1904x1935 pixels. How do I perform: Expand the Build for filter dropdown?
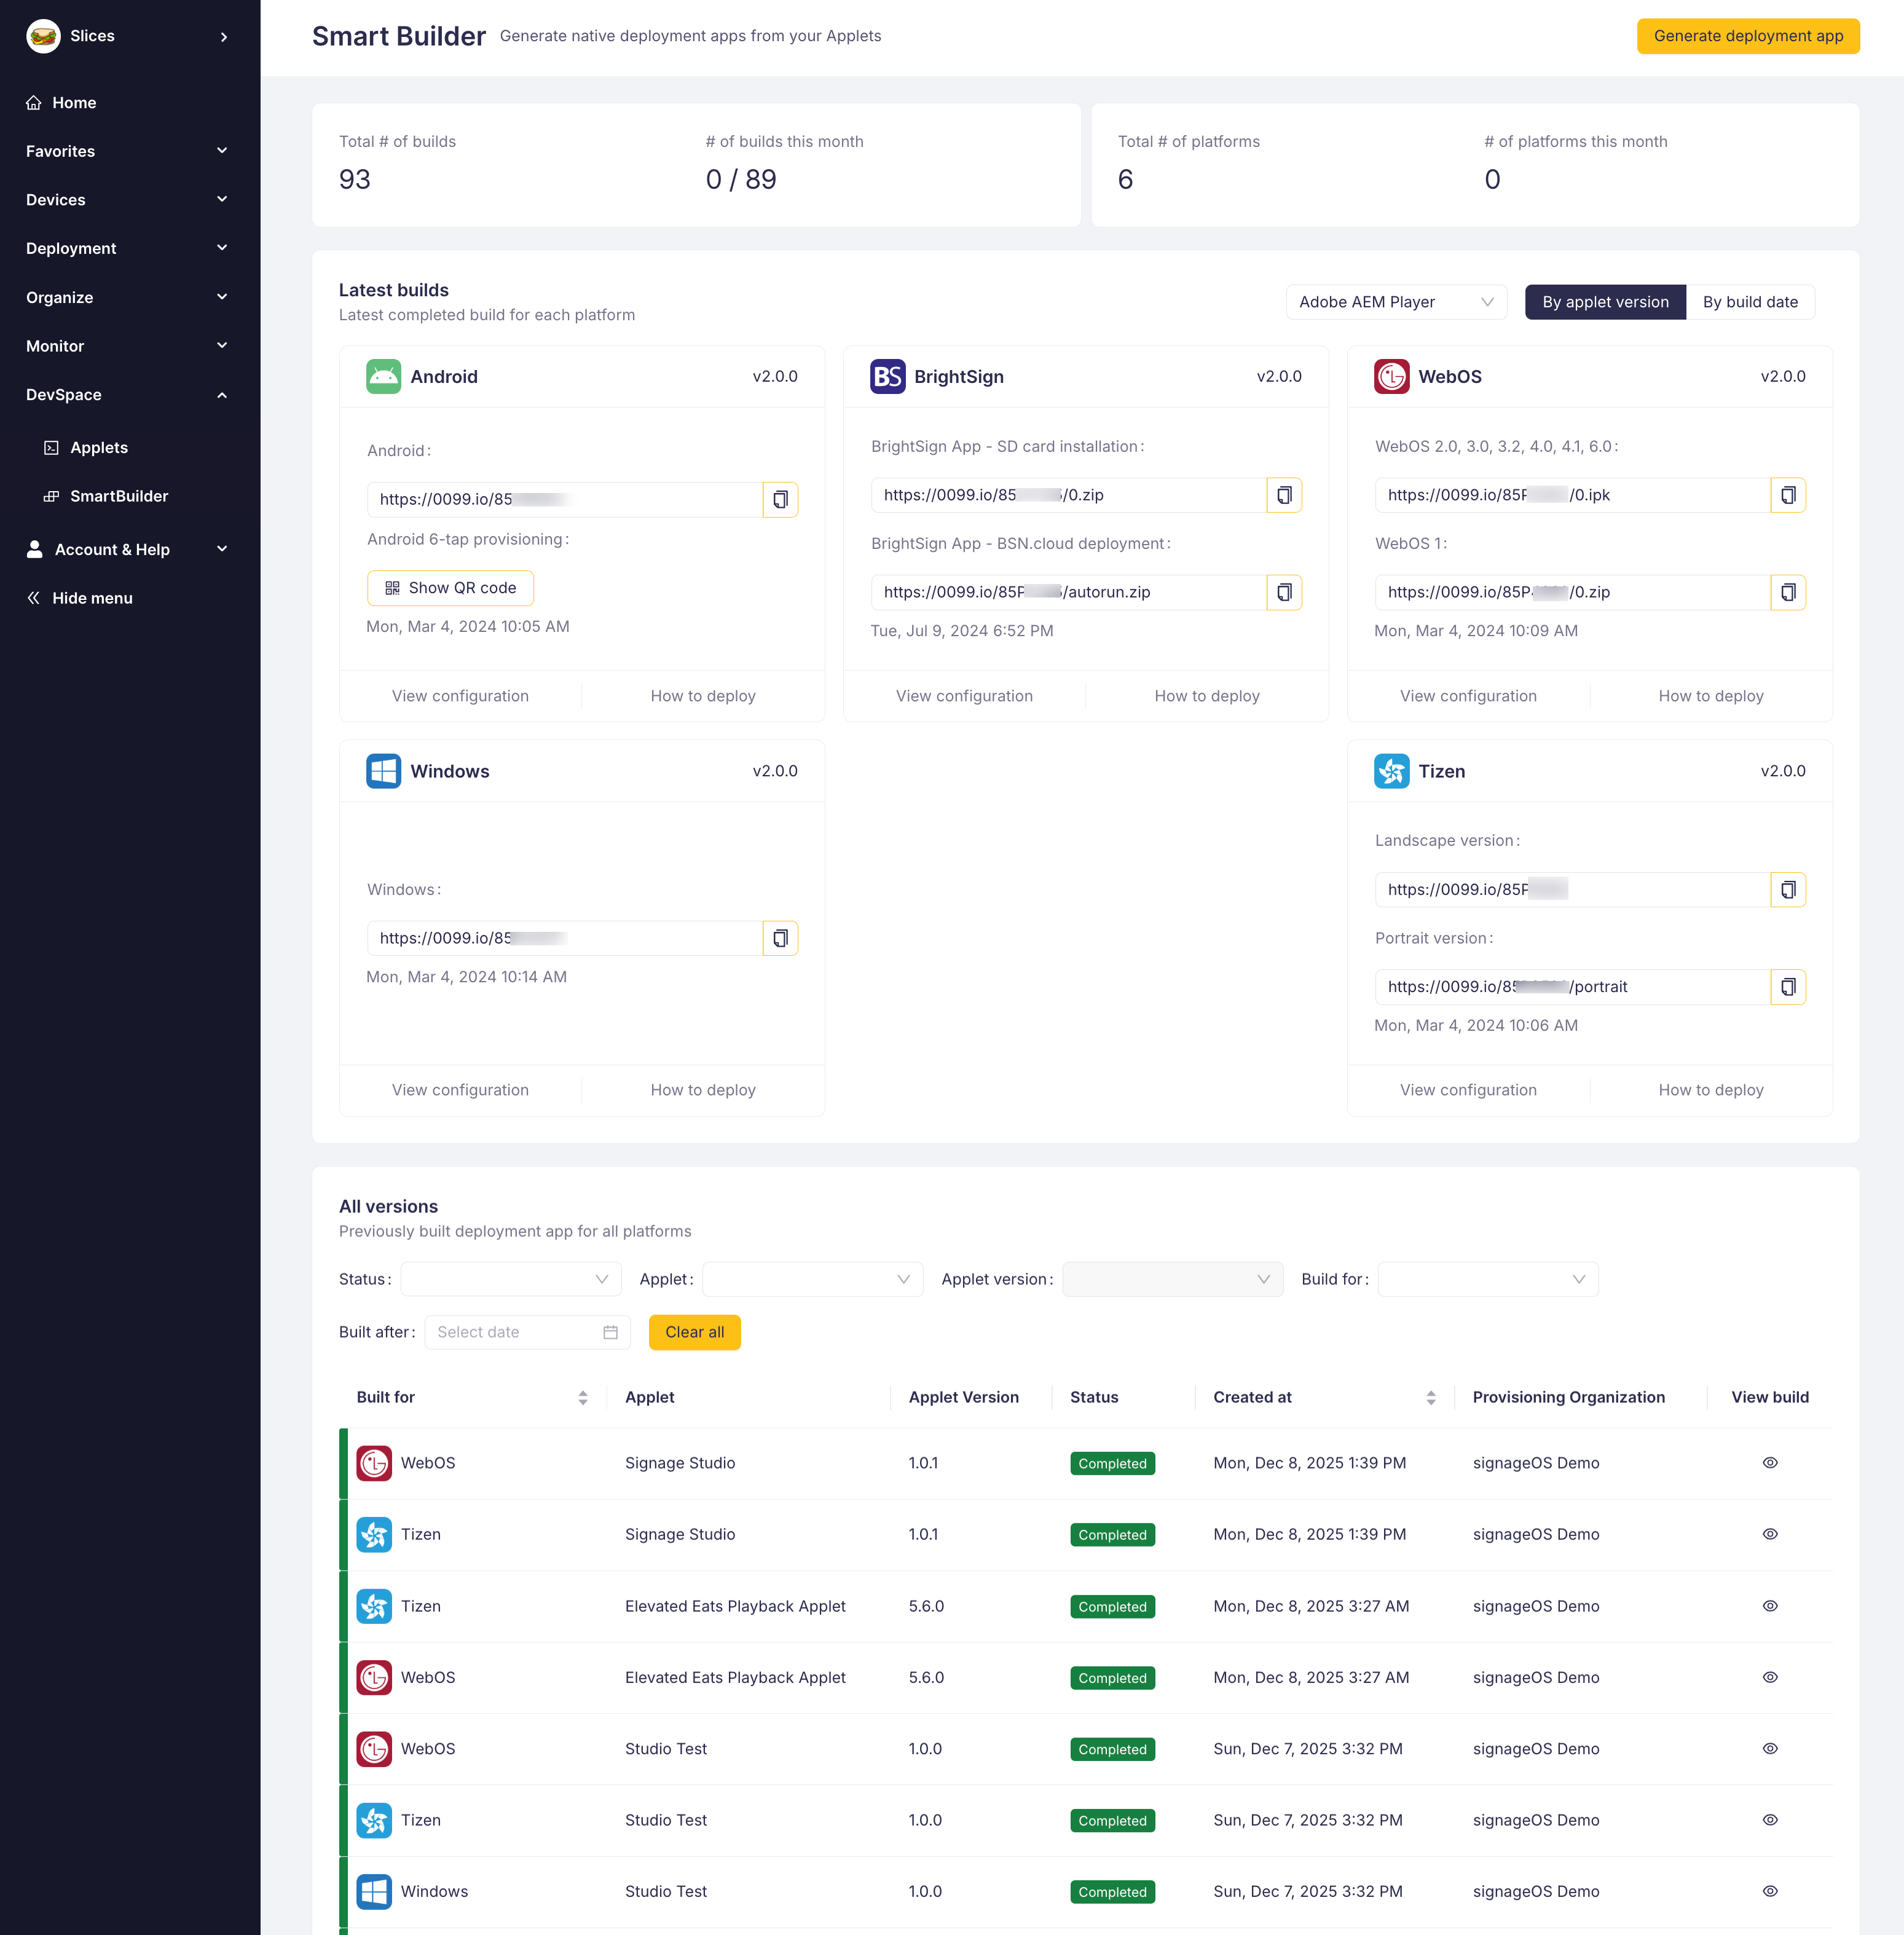(x=1487, y=1279)
